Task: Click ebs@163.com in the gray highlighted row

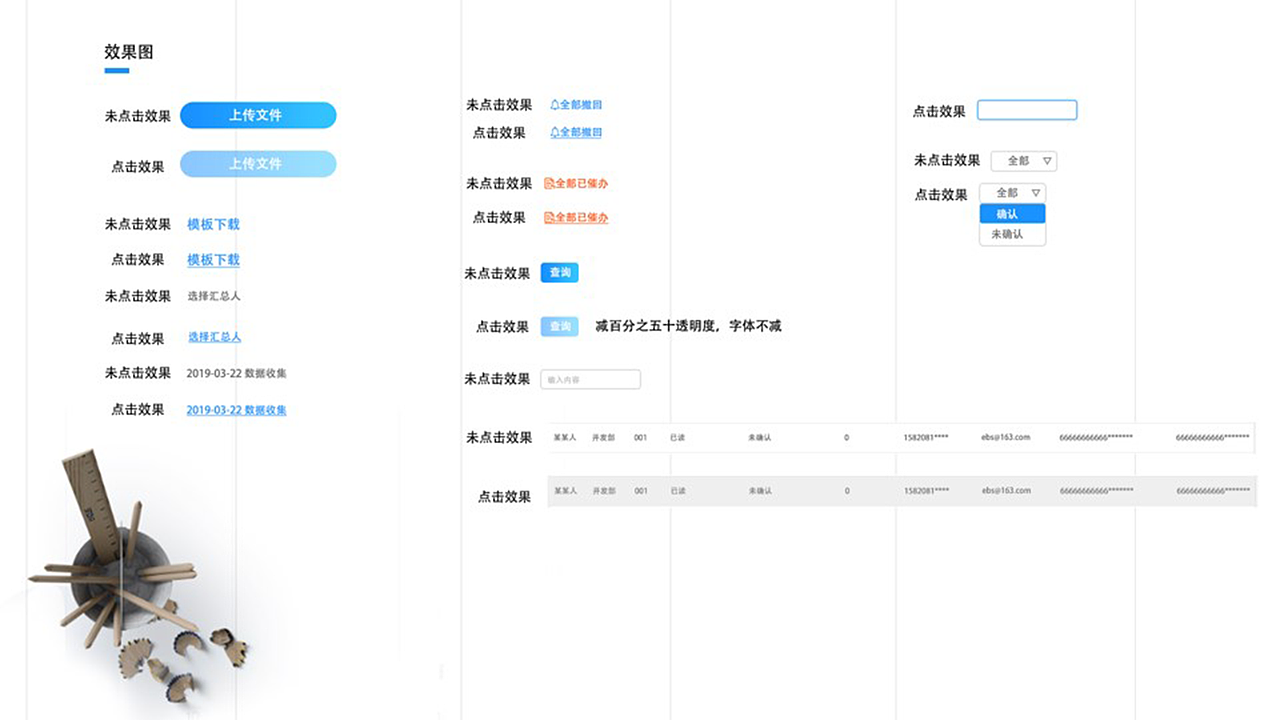Action: pos(1005,491)
